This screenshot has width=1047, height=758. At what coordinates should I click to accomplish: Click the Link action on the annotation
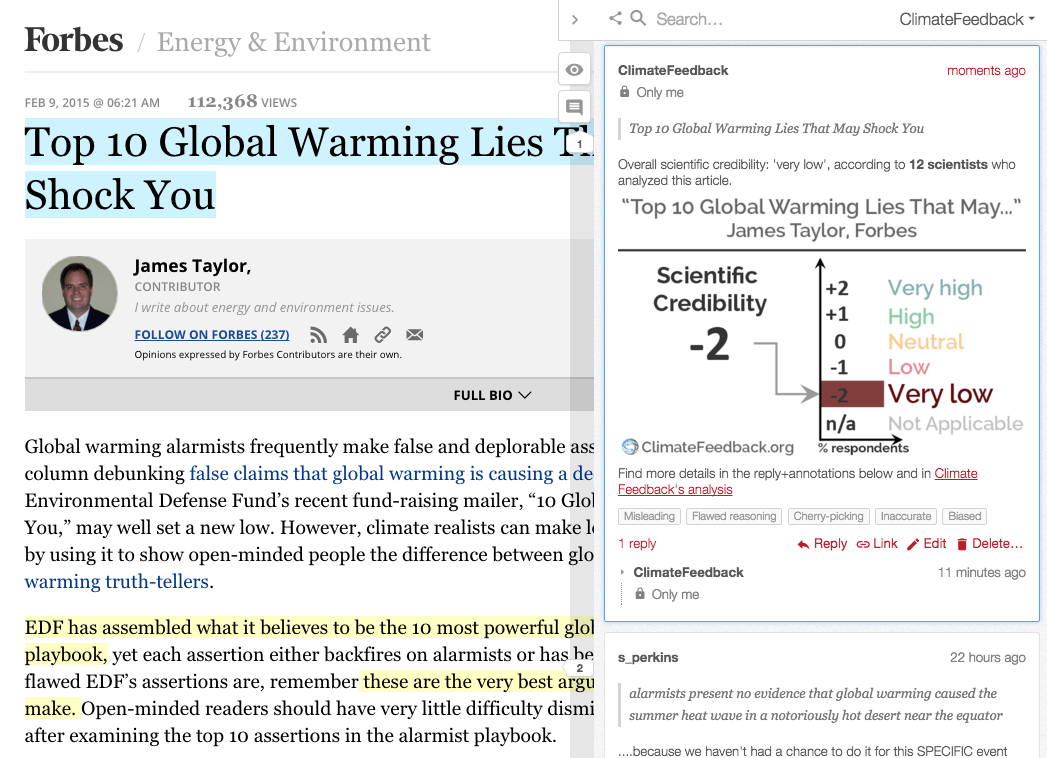877,544
